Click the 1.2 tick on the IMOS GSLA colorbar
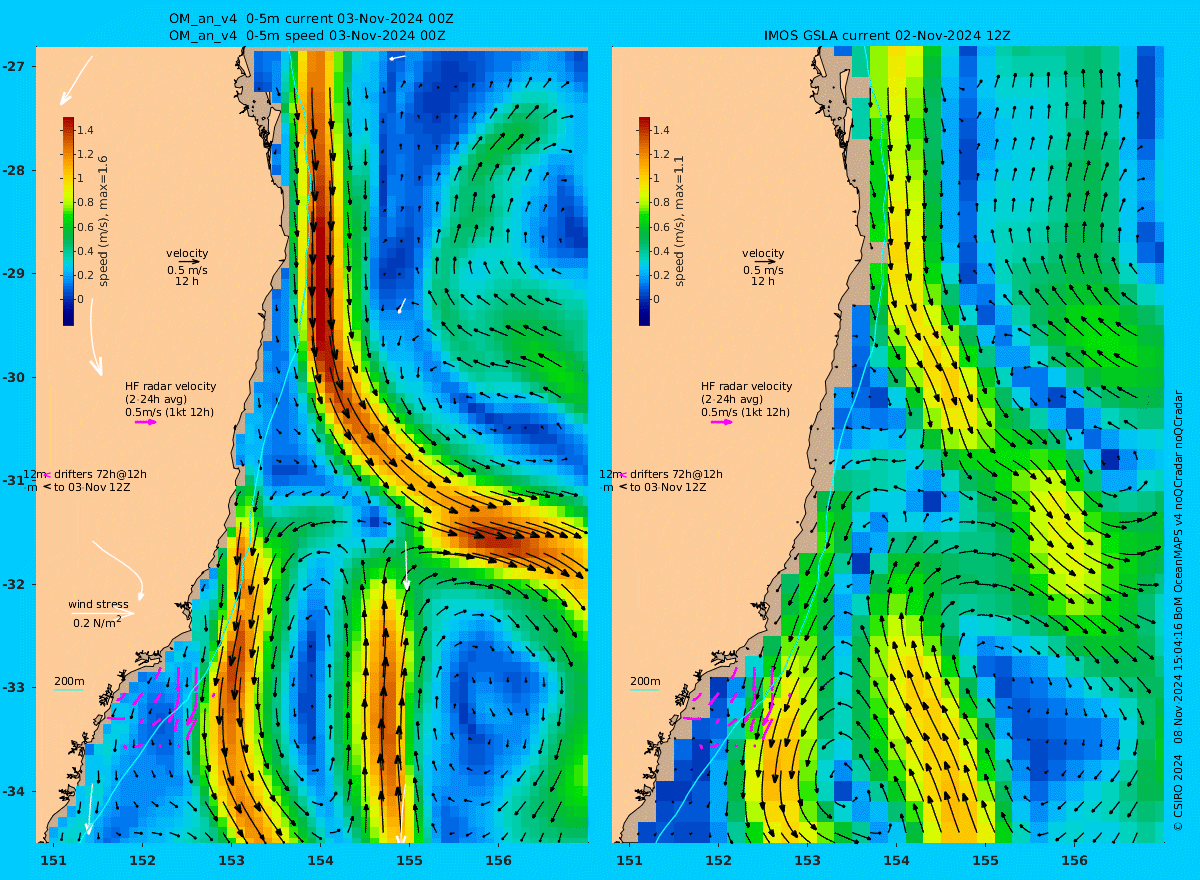The image size is (1200, 880). pyautogui.click(x=662, y=154)
